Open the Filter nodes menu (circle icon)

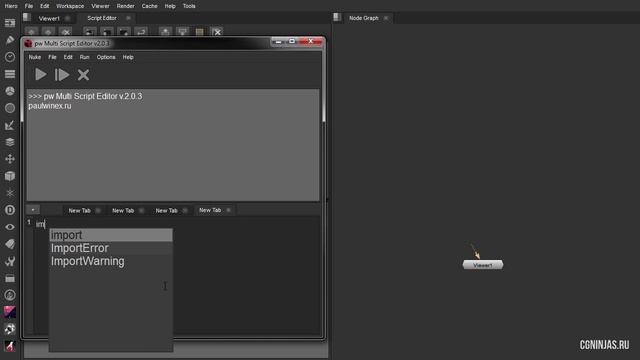pos(10,108)
